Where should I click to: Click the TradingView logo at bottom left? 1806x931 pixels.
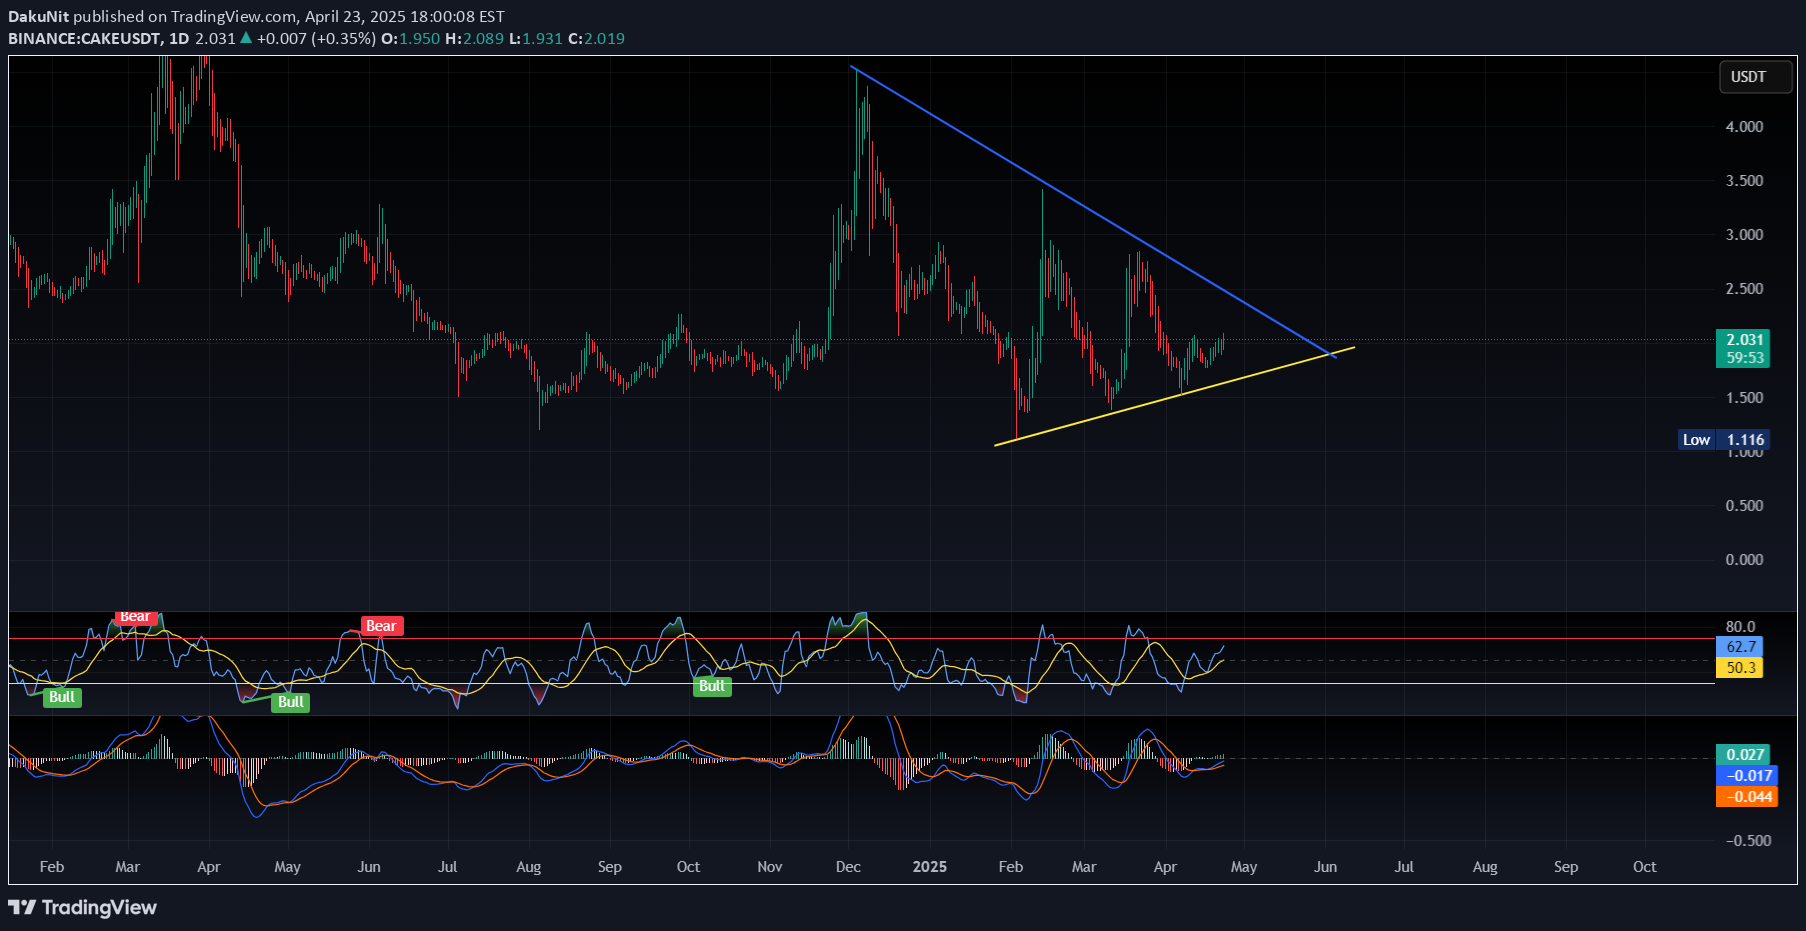tap(83, 907)
